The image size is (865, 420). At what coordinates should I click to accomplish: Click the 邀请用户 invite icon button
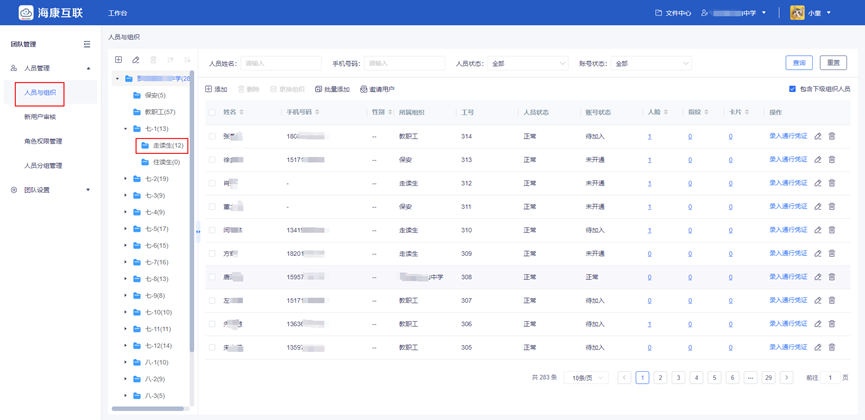click(x=377, y=89)
